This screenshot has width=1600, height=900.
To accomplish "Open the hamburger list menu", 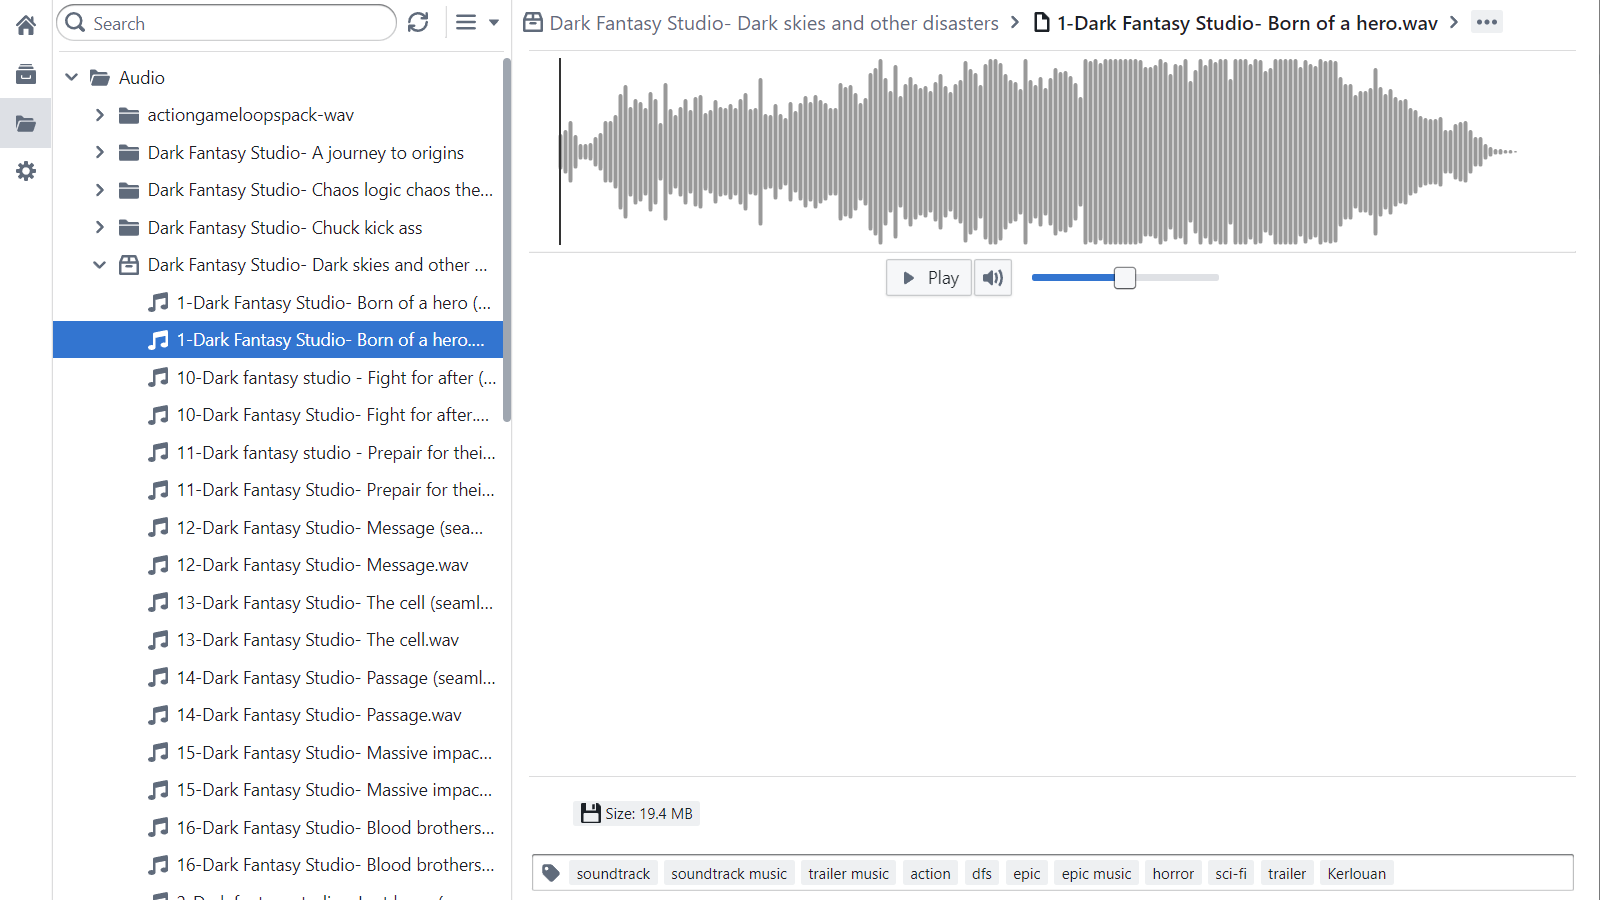I will point(466,22).
